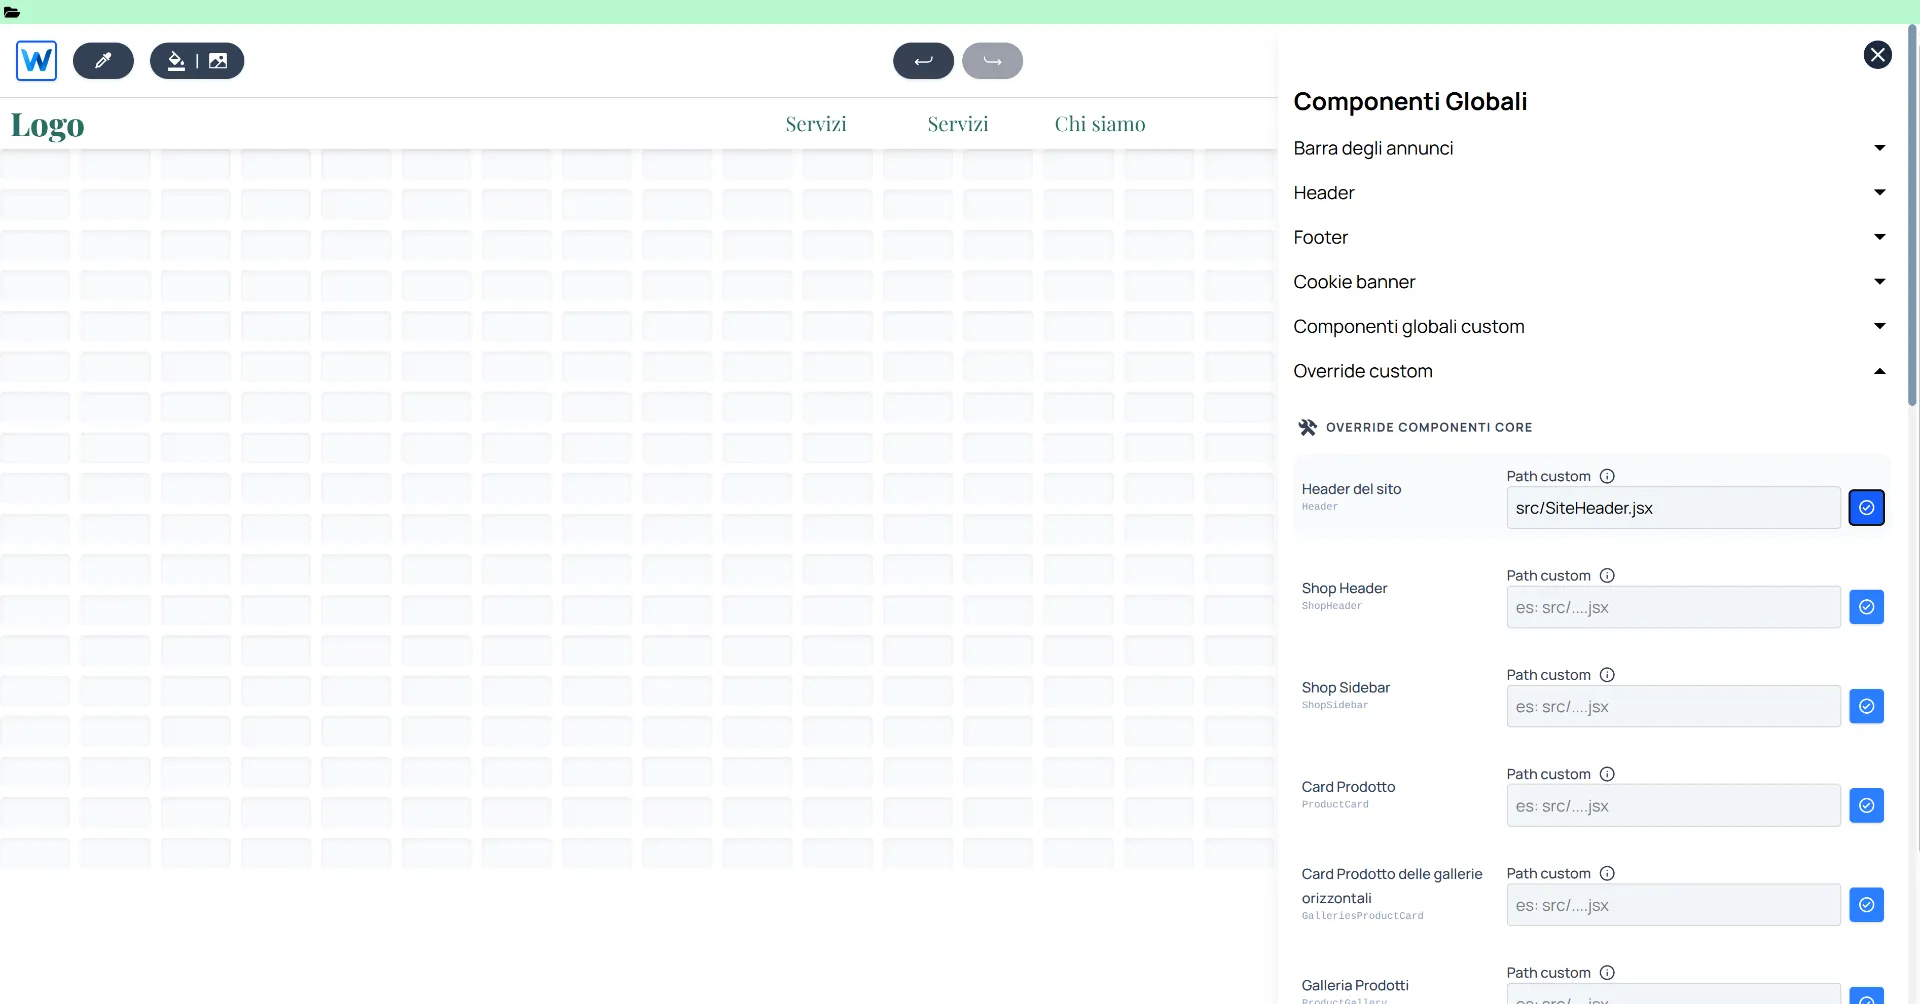Confirm the Header del sito path checkmark

[1866, 508]
